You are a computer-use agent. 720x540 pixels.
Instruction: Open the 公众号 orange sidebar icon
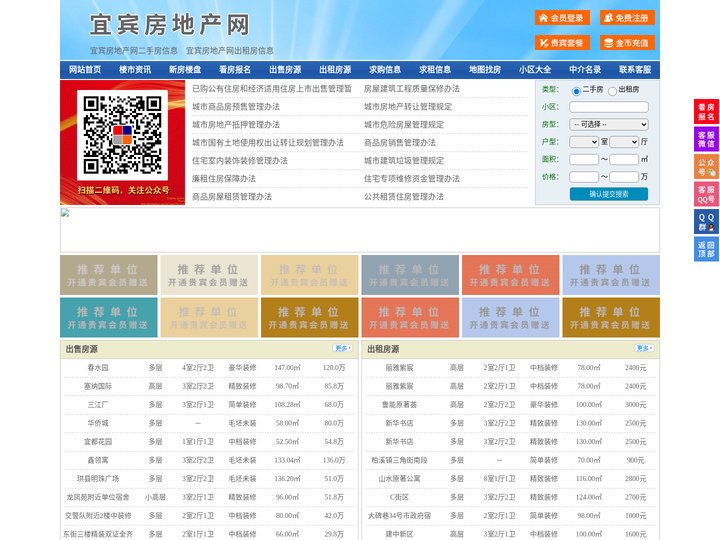point(706,167)
